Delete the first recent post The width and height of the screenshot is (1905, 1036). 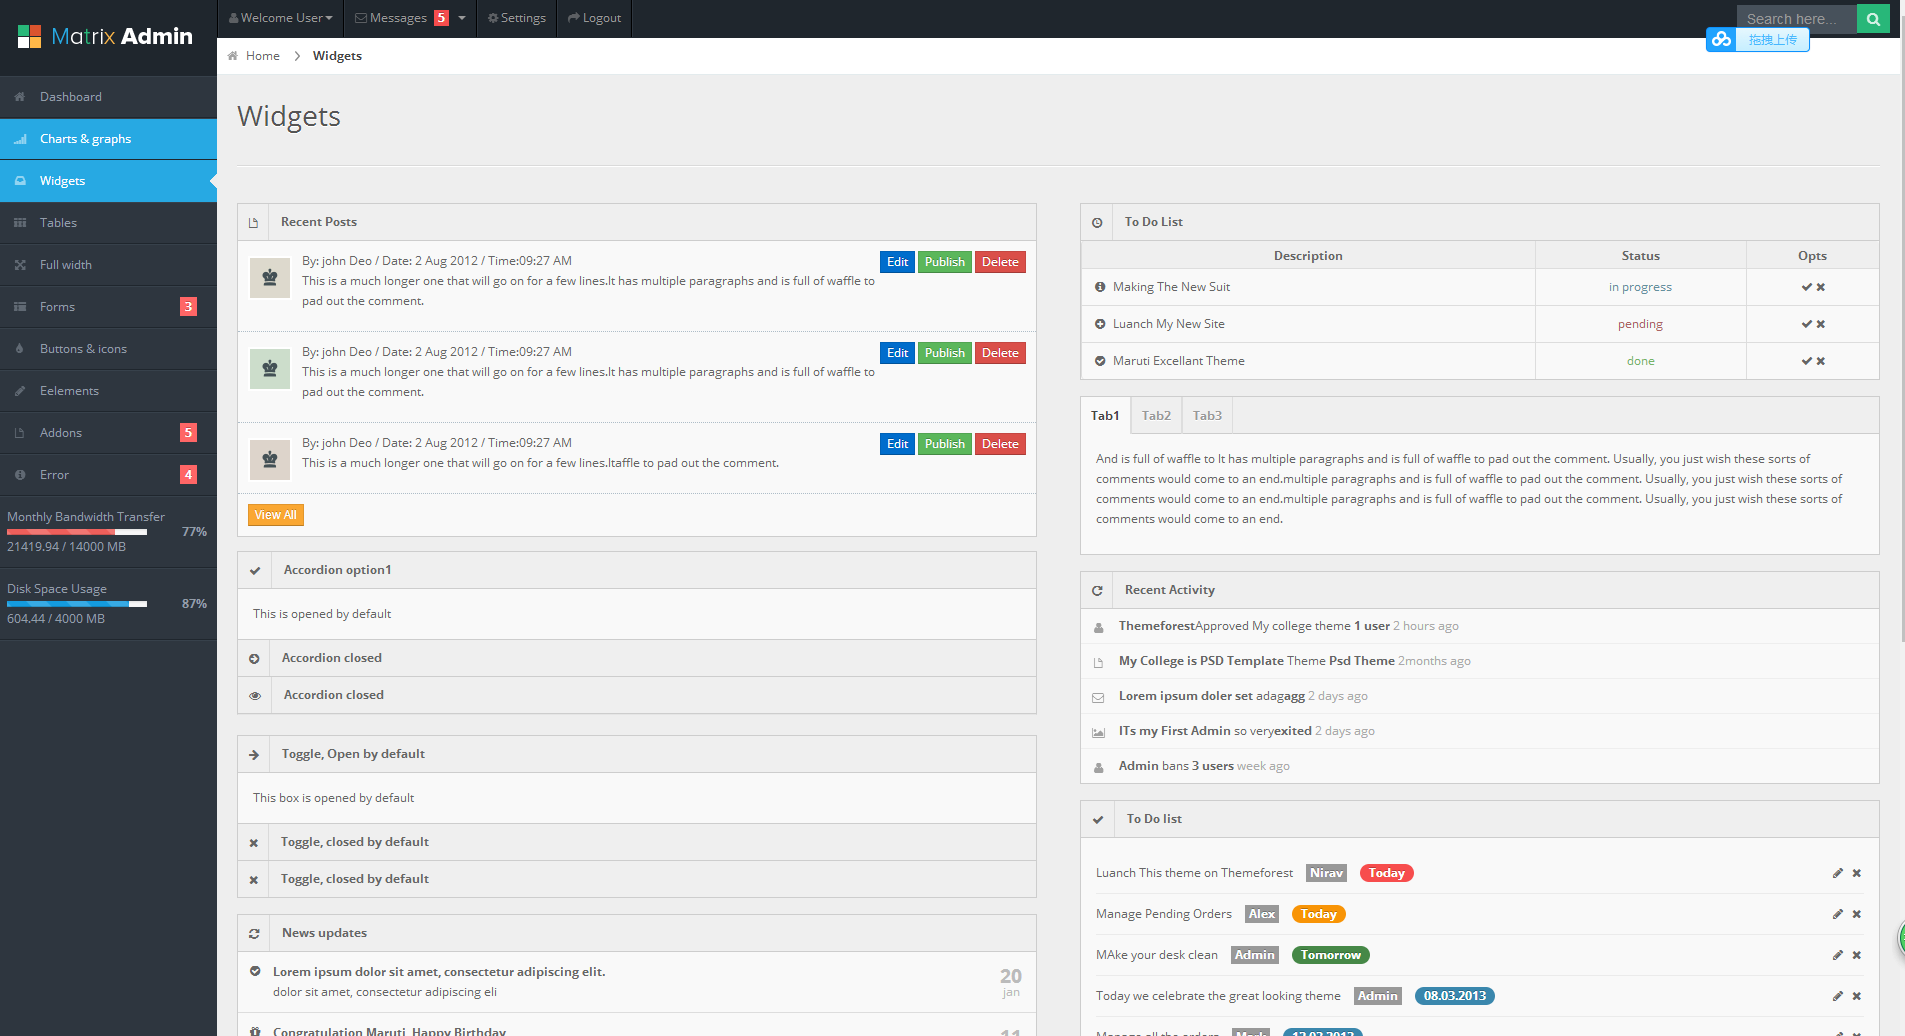(1000, 262)
